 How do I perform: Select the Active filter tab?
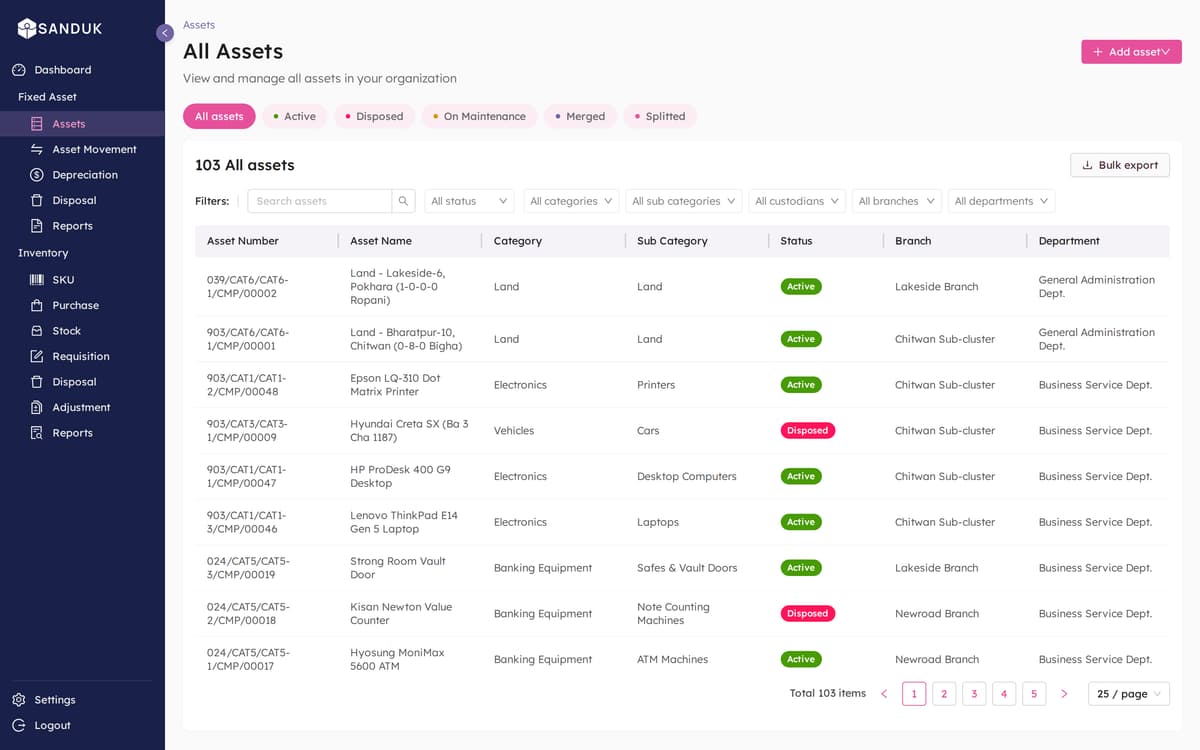294,116
